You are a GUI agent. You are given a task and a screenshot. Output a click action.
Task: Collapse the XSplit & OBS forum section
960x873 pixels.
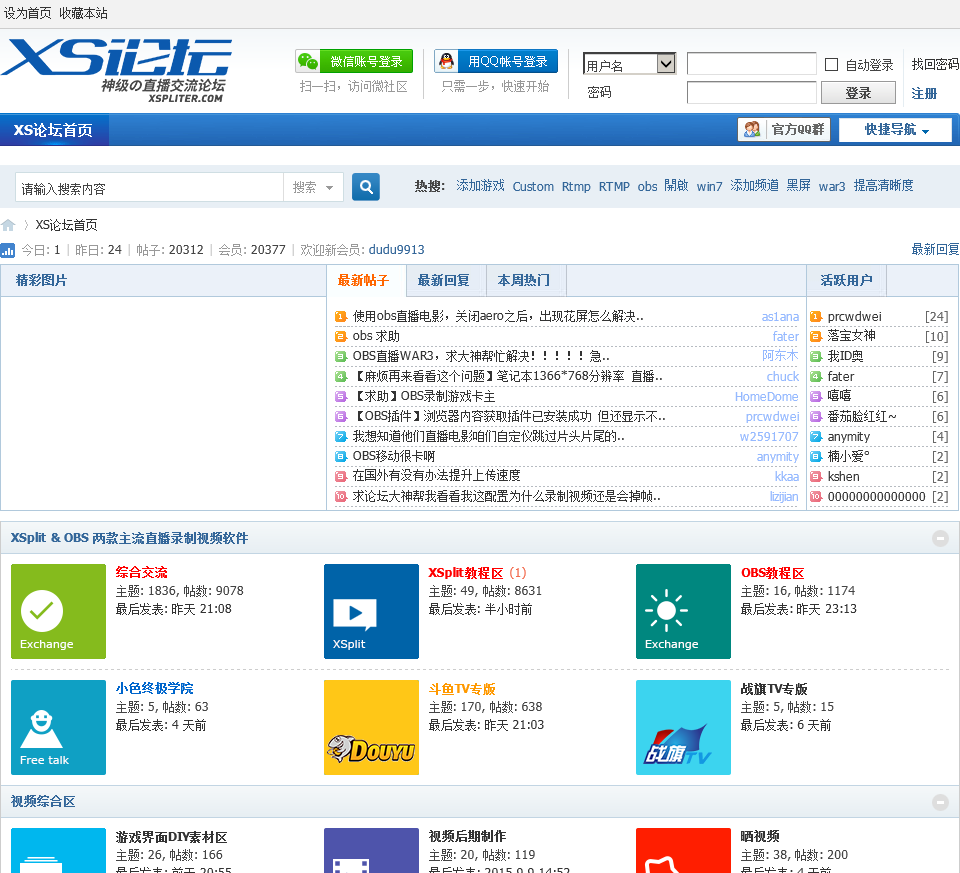(940, 538)
